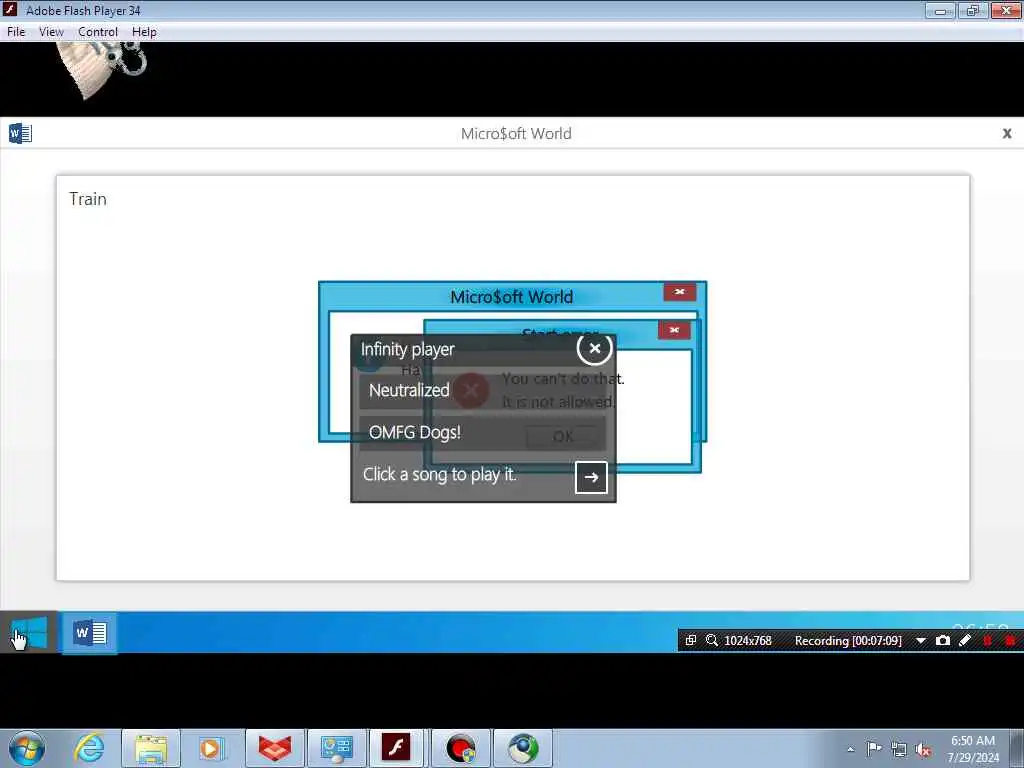Click the Word icon in Micro$oft World header
This screenshot has height=768, width=1024.
click(x=20, y=133)
